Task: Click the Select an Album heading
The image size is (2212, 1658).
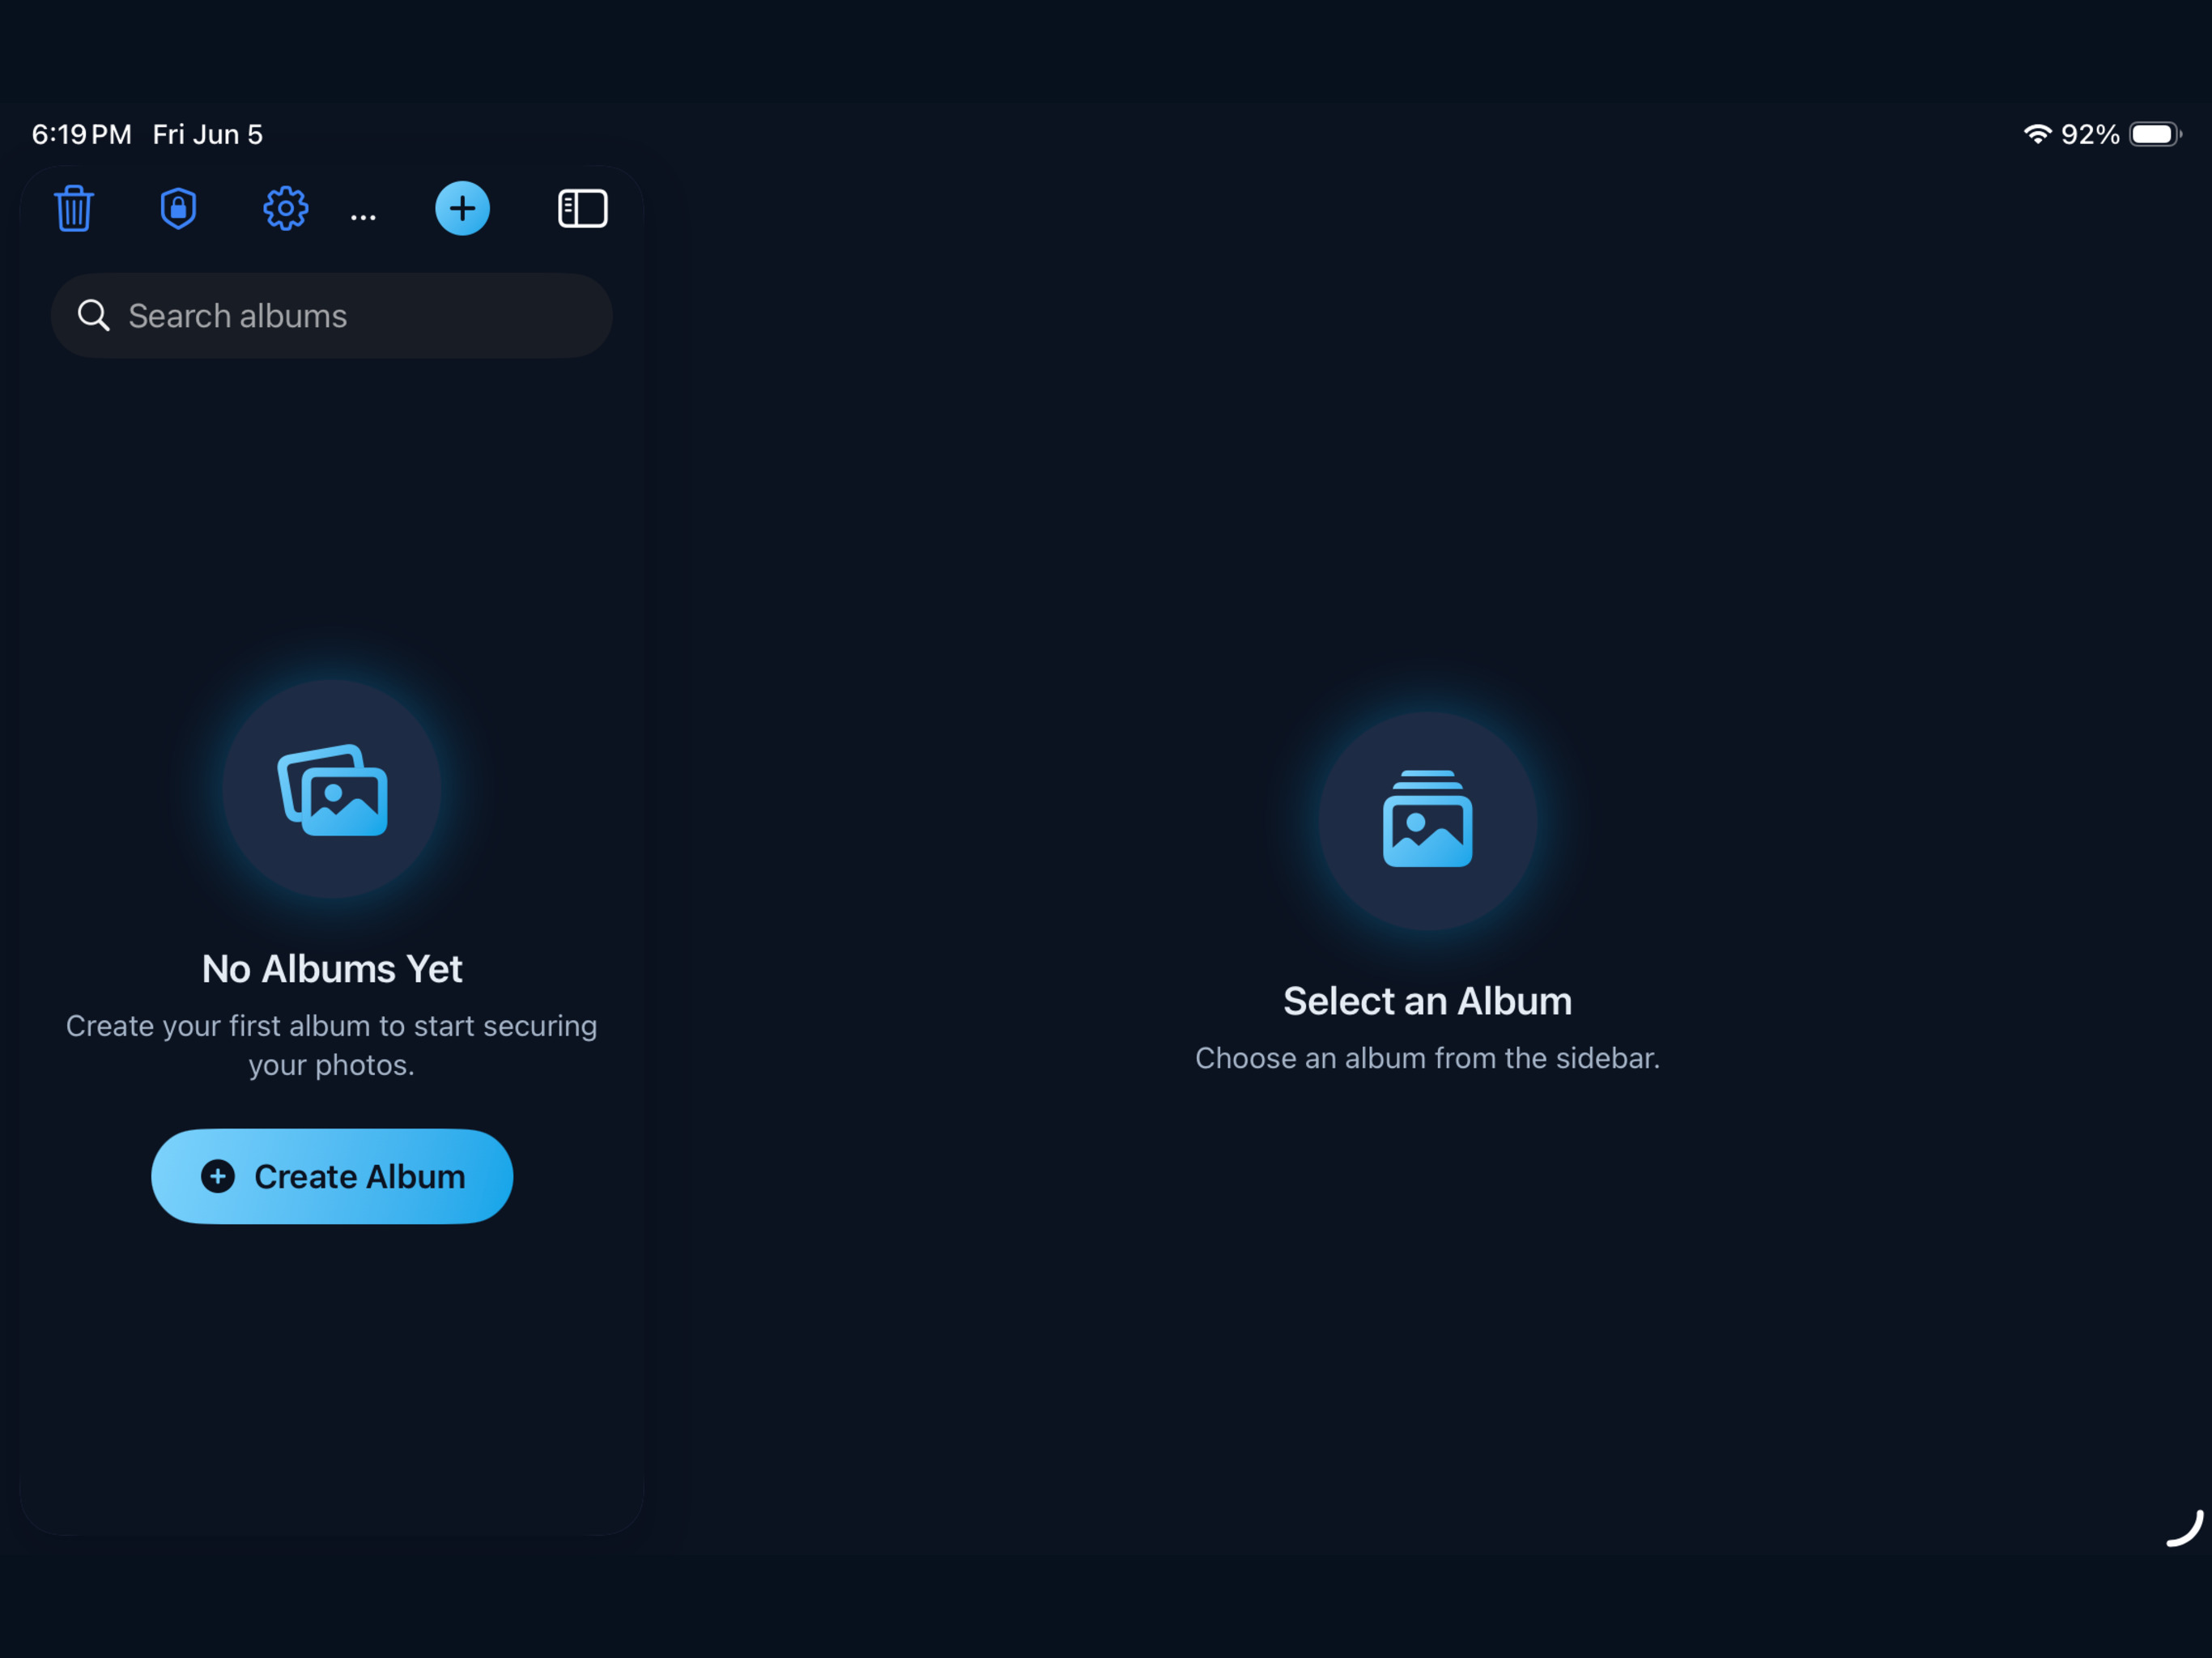Action: click(x=1427, y=1001)
